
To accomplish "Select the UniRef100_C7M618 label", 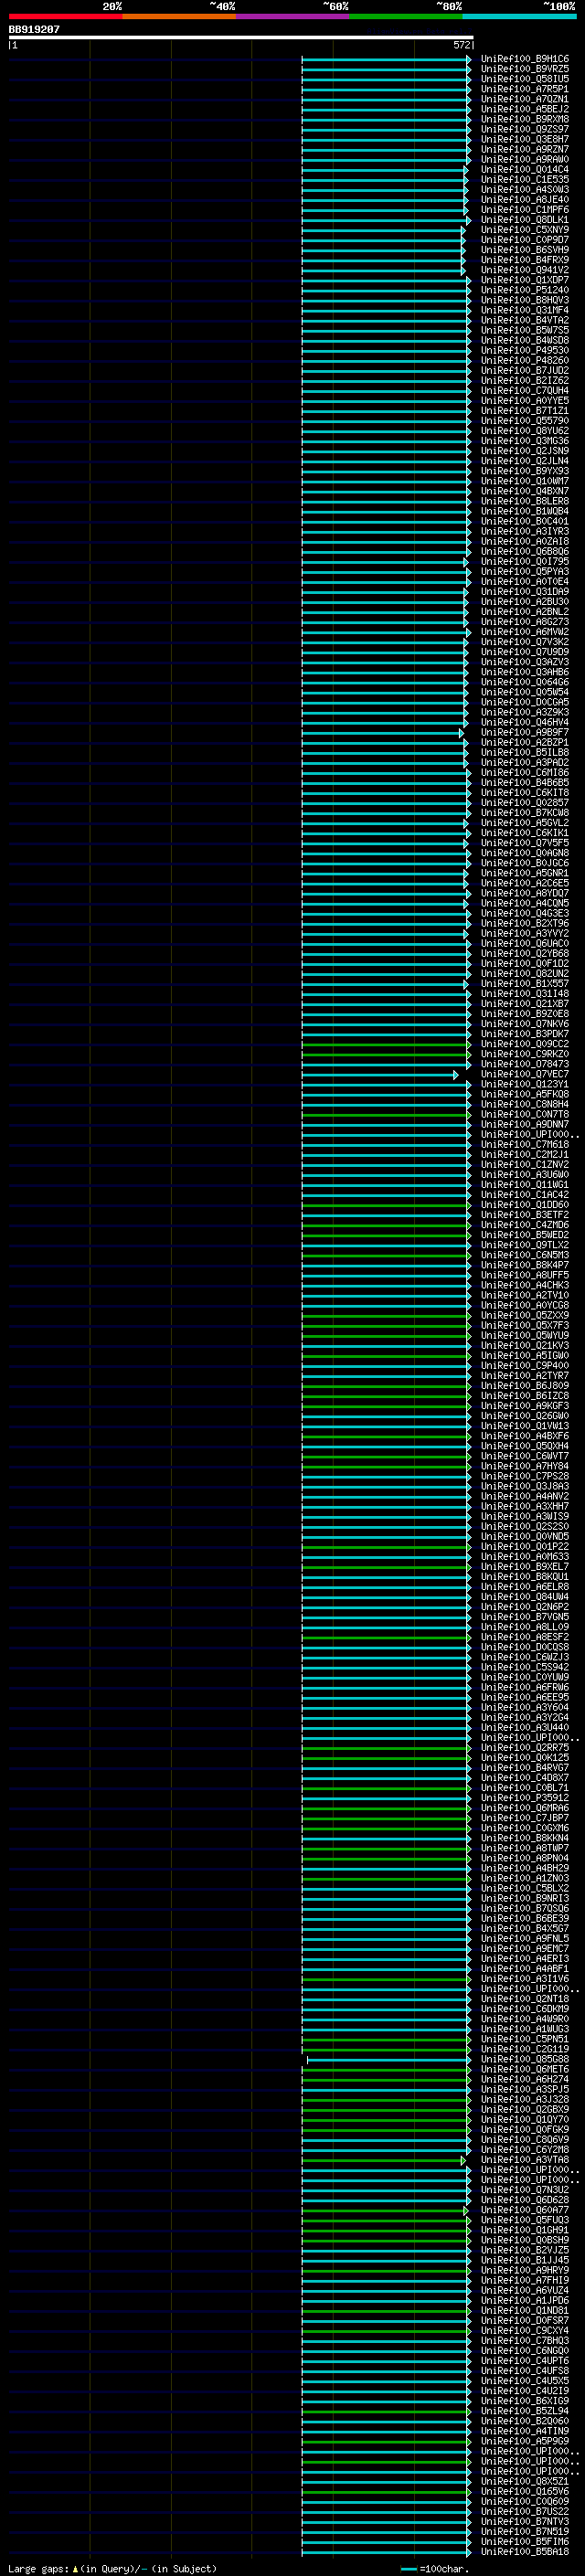I will click(x=524, y=1144).
